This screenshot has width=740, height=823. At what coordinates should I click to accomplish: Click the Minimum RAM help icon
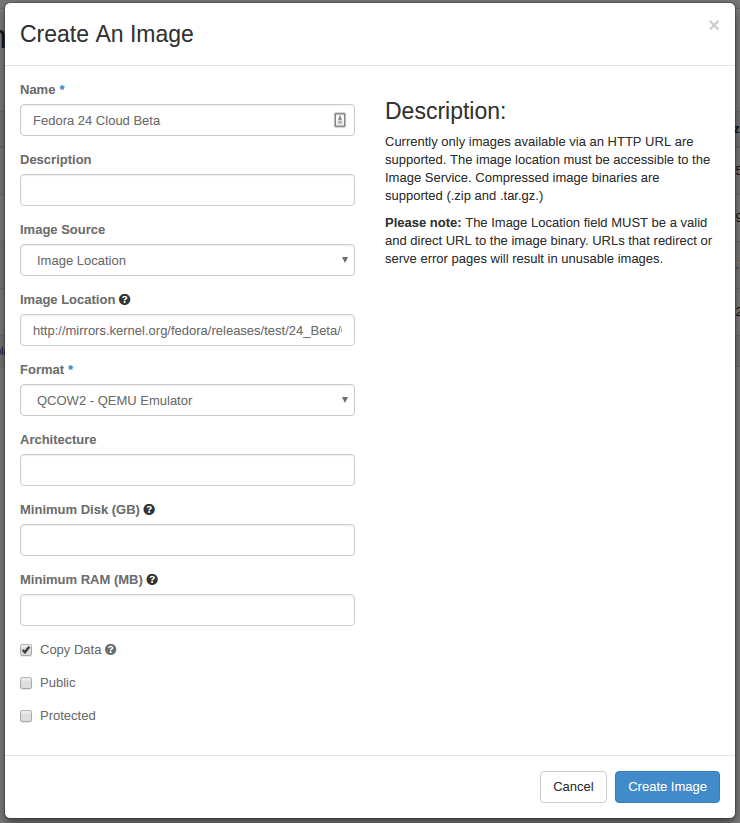point(152,579)
